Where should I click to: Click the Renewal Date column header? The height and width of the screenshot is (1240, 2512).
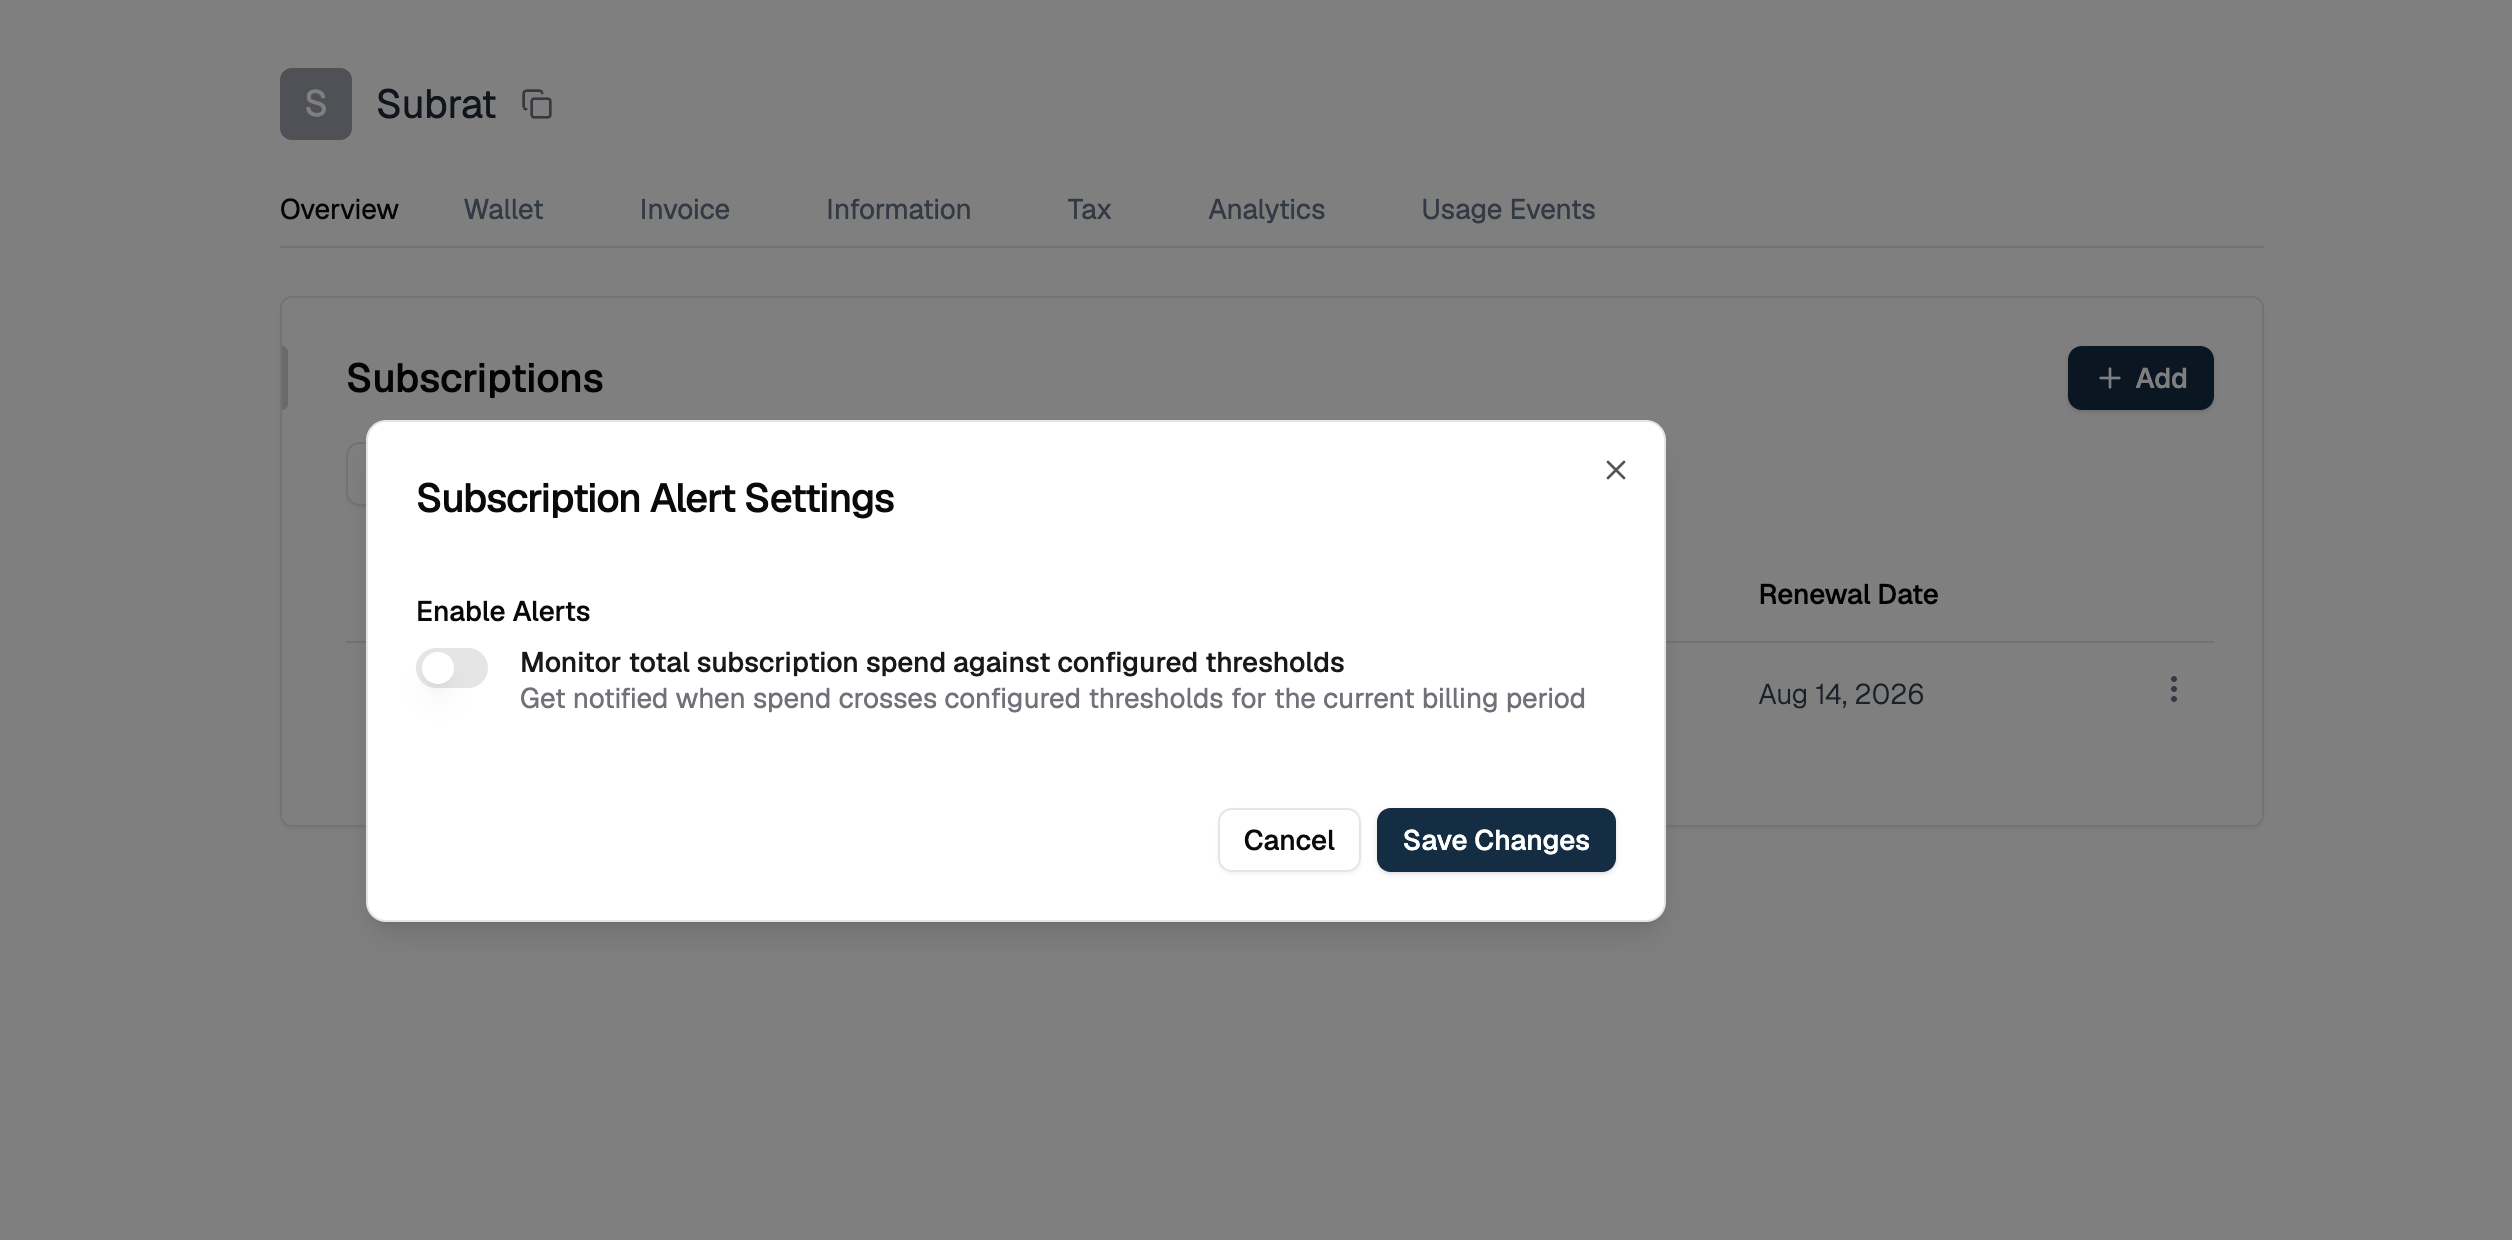[x=1848, y=594]
